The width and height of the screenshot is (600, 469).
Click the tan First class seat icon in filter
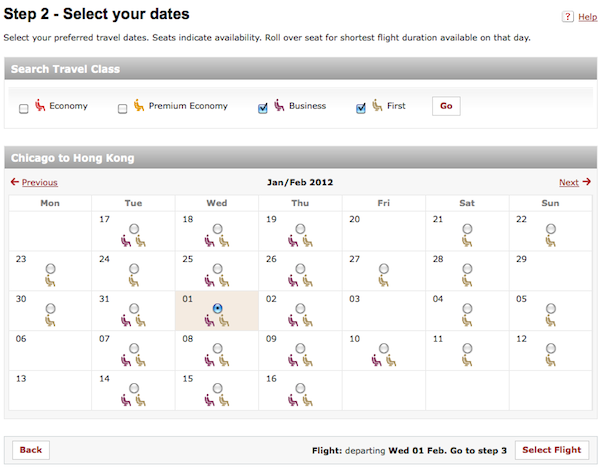[377, 105]
